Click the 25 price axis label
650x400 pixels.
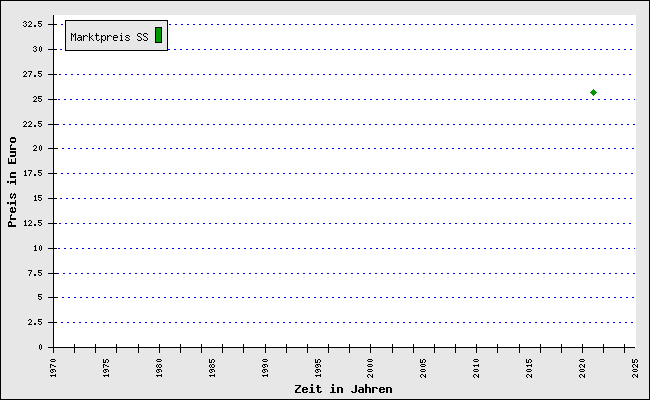tap(36, 99)
